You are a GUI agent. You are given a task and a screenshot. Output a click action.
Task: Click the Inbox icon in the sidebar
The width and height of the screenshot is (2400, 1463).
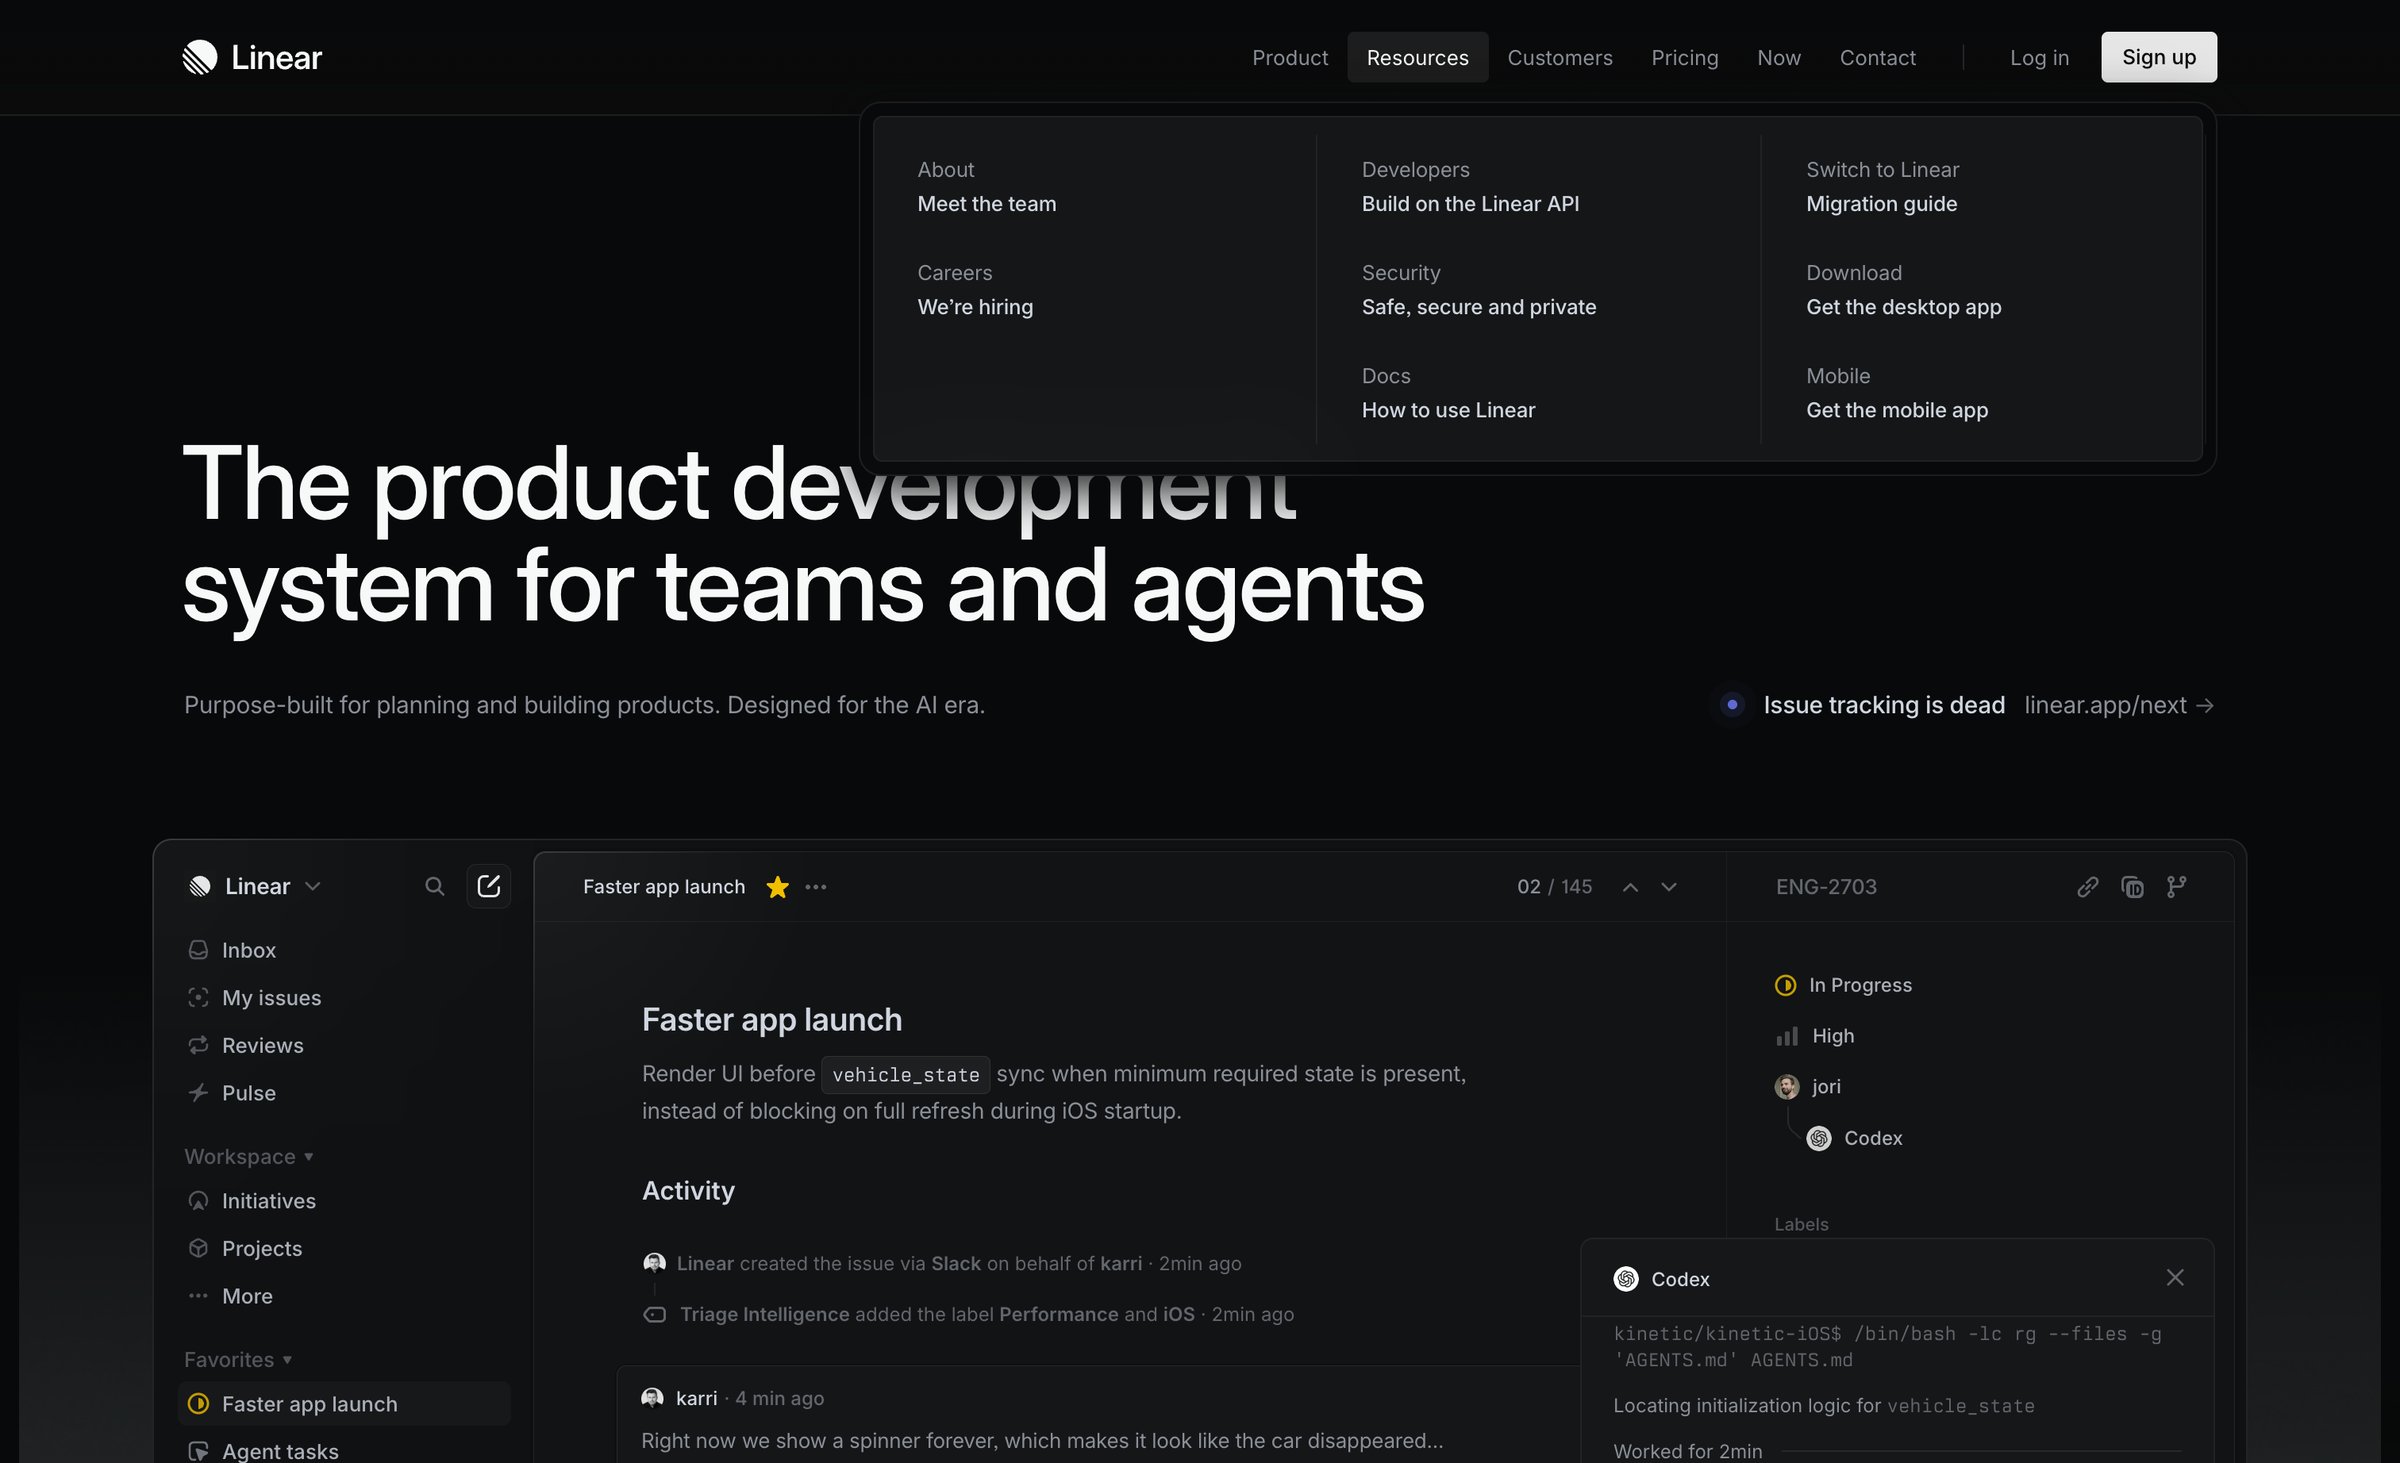pos(198,950)
